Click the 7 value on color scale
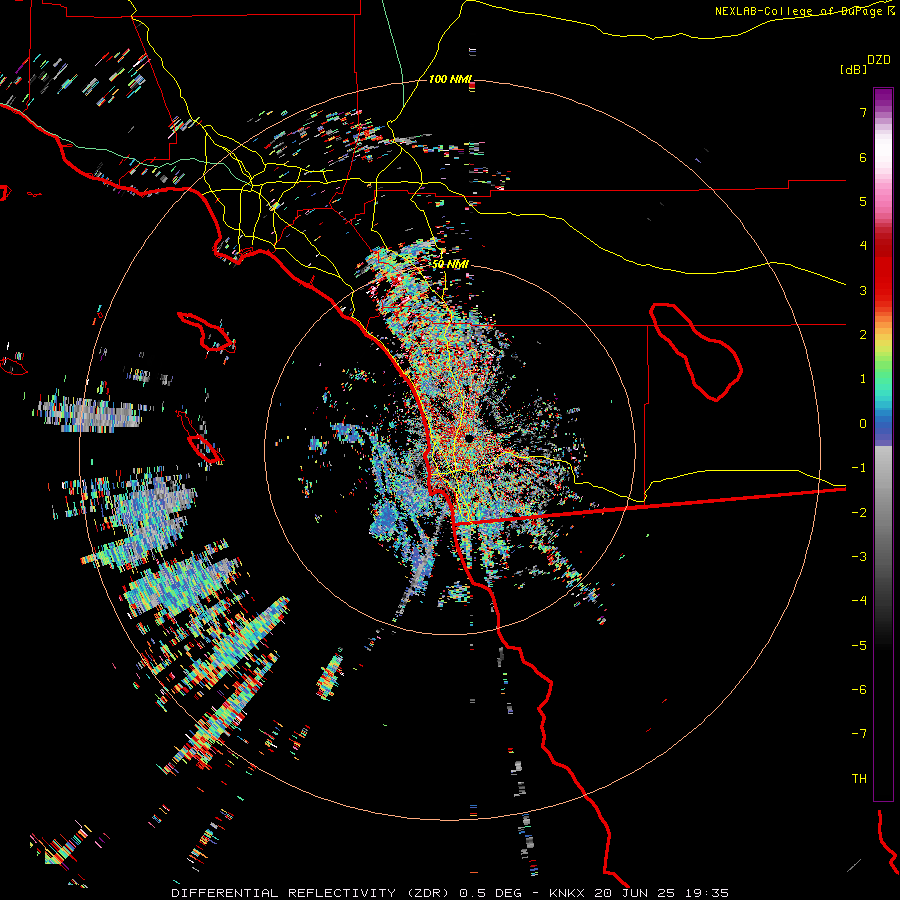The width and height of the screenshot is (900, 900). (863, 112)
